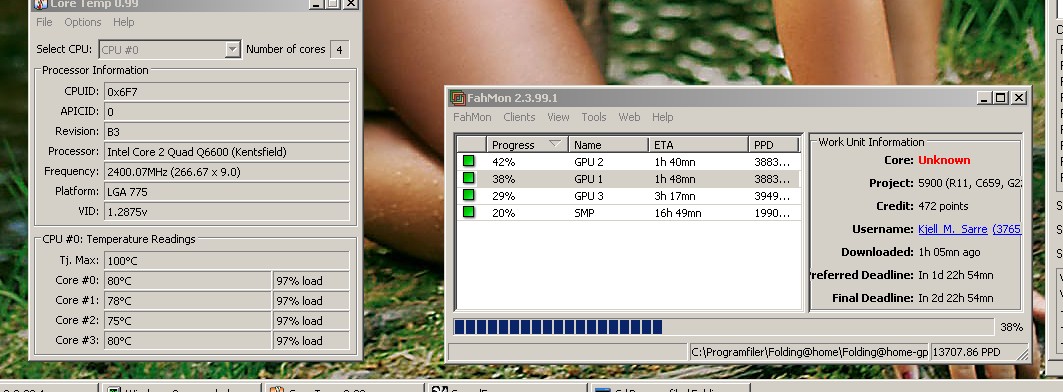This screenshot has height=392, width=1063.
Task: Open the Web menu in FahMon
Action: click(629, 117)
